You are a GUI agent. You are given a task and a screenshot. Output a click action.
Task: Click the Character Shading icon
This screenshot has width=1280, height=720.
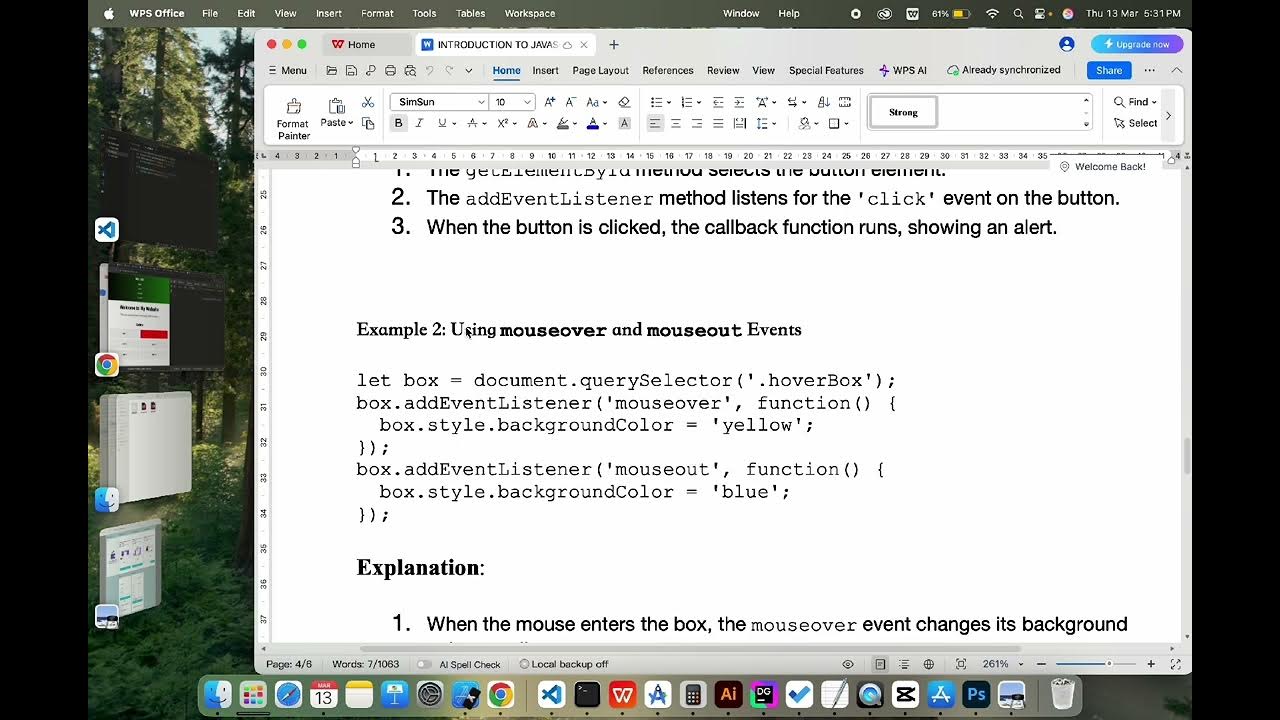(624, 123)
